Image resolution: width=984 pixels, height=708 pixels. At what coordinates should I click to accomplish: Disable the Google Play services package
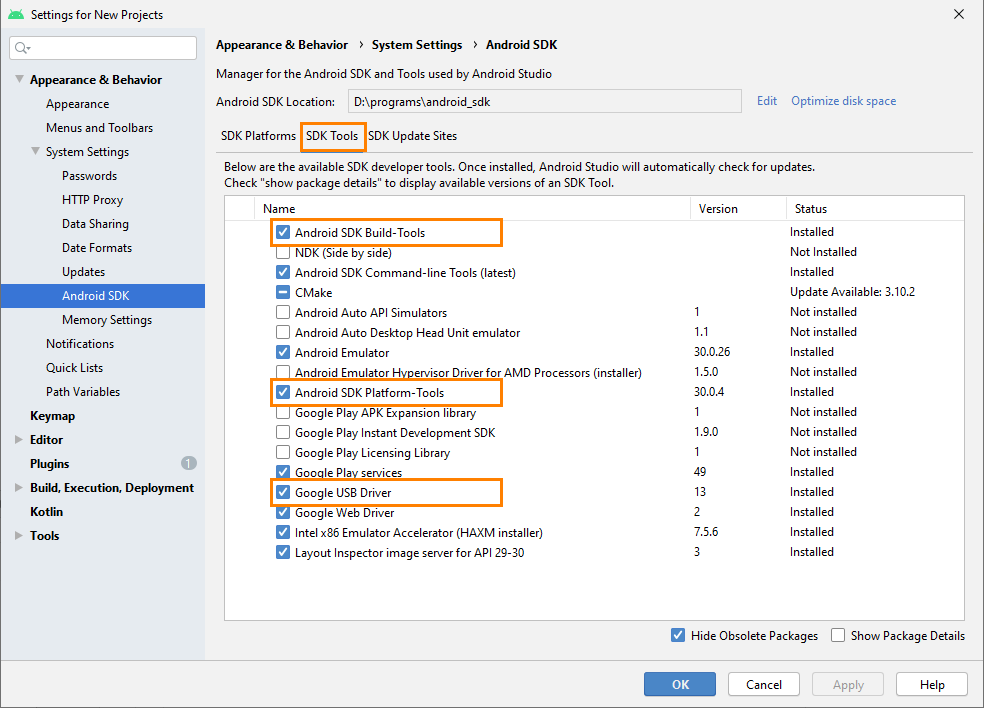[x=283, y=472]
